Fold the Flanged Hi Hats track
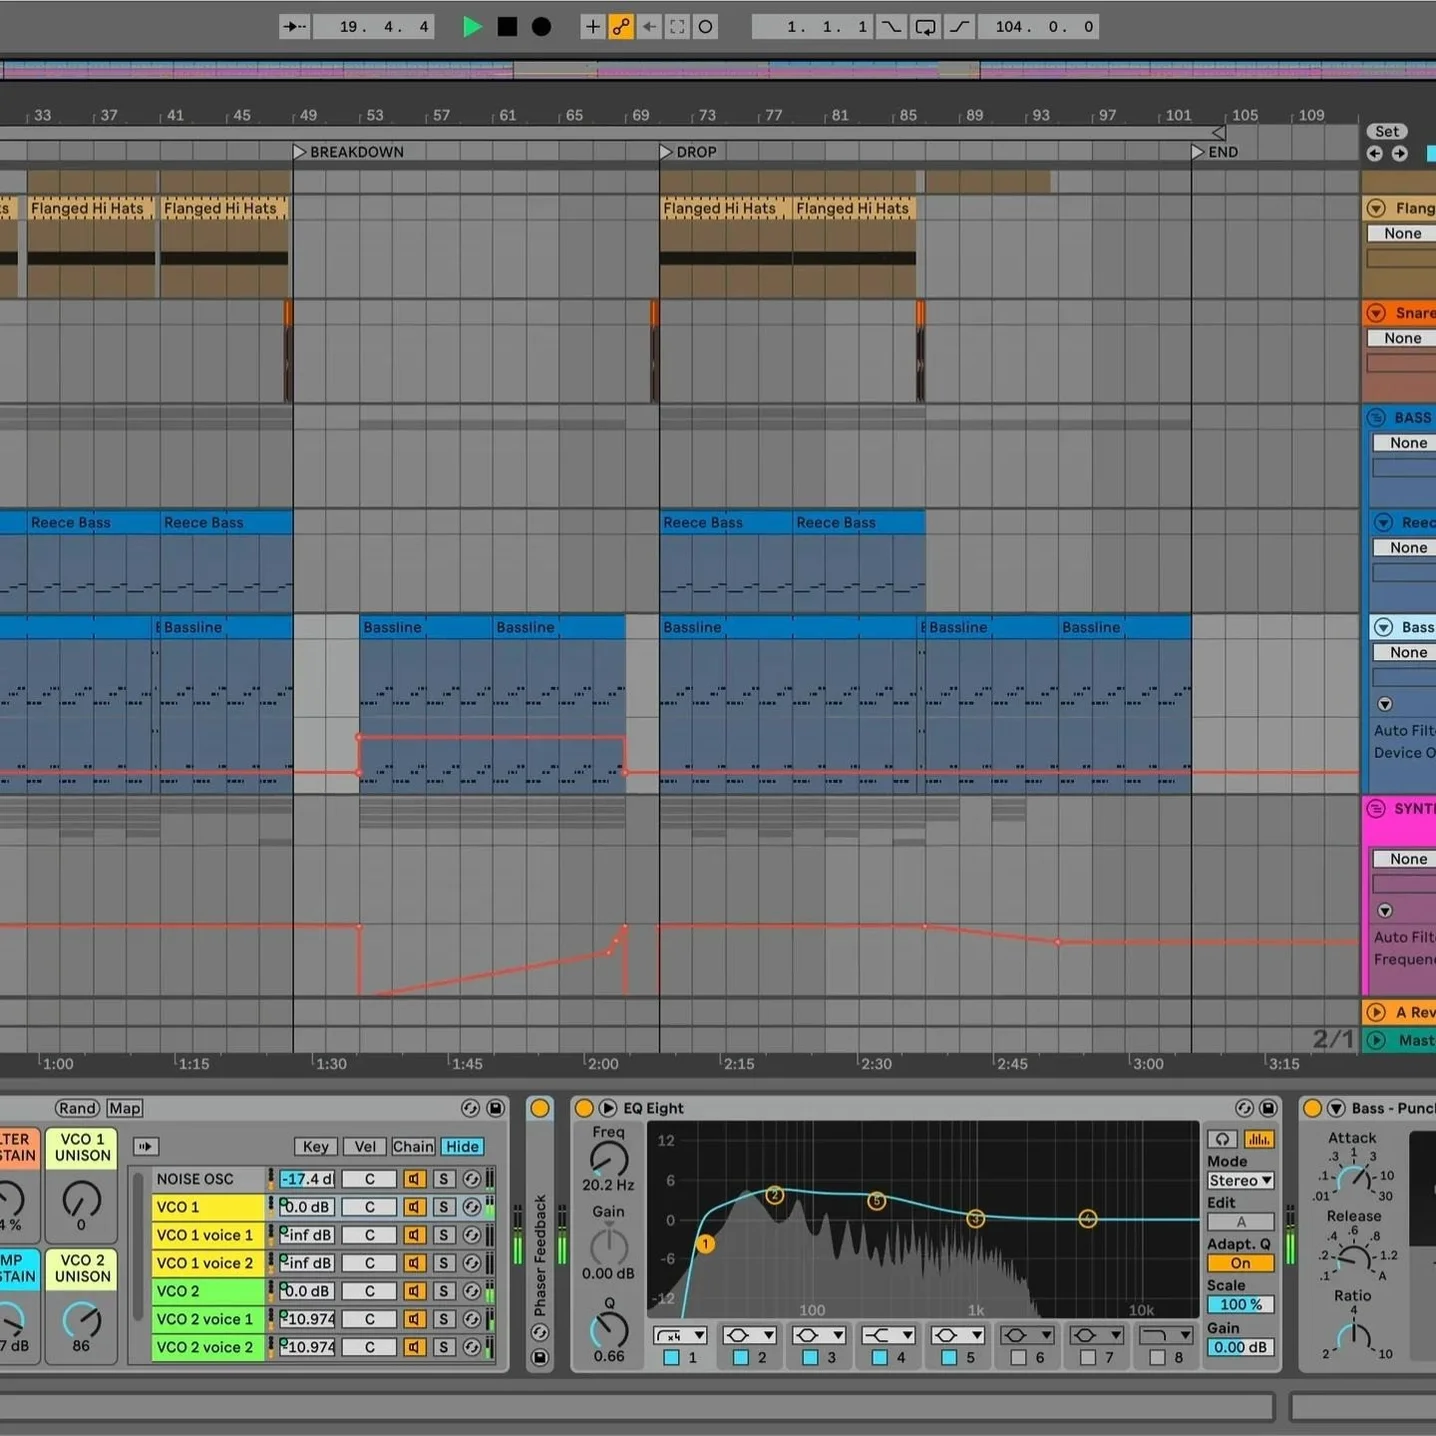 pyautogui.click(x=1376, y=208)
